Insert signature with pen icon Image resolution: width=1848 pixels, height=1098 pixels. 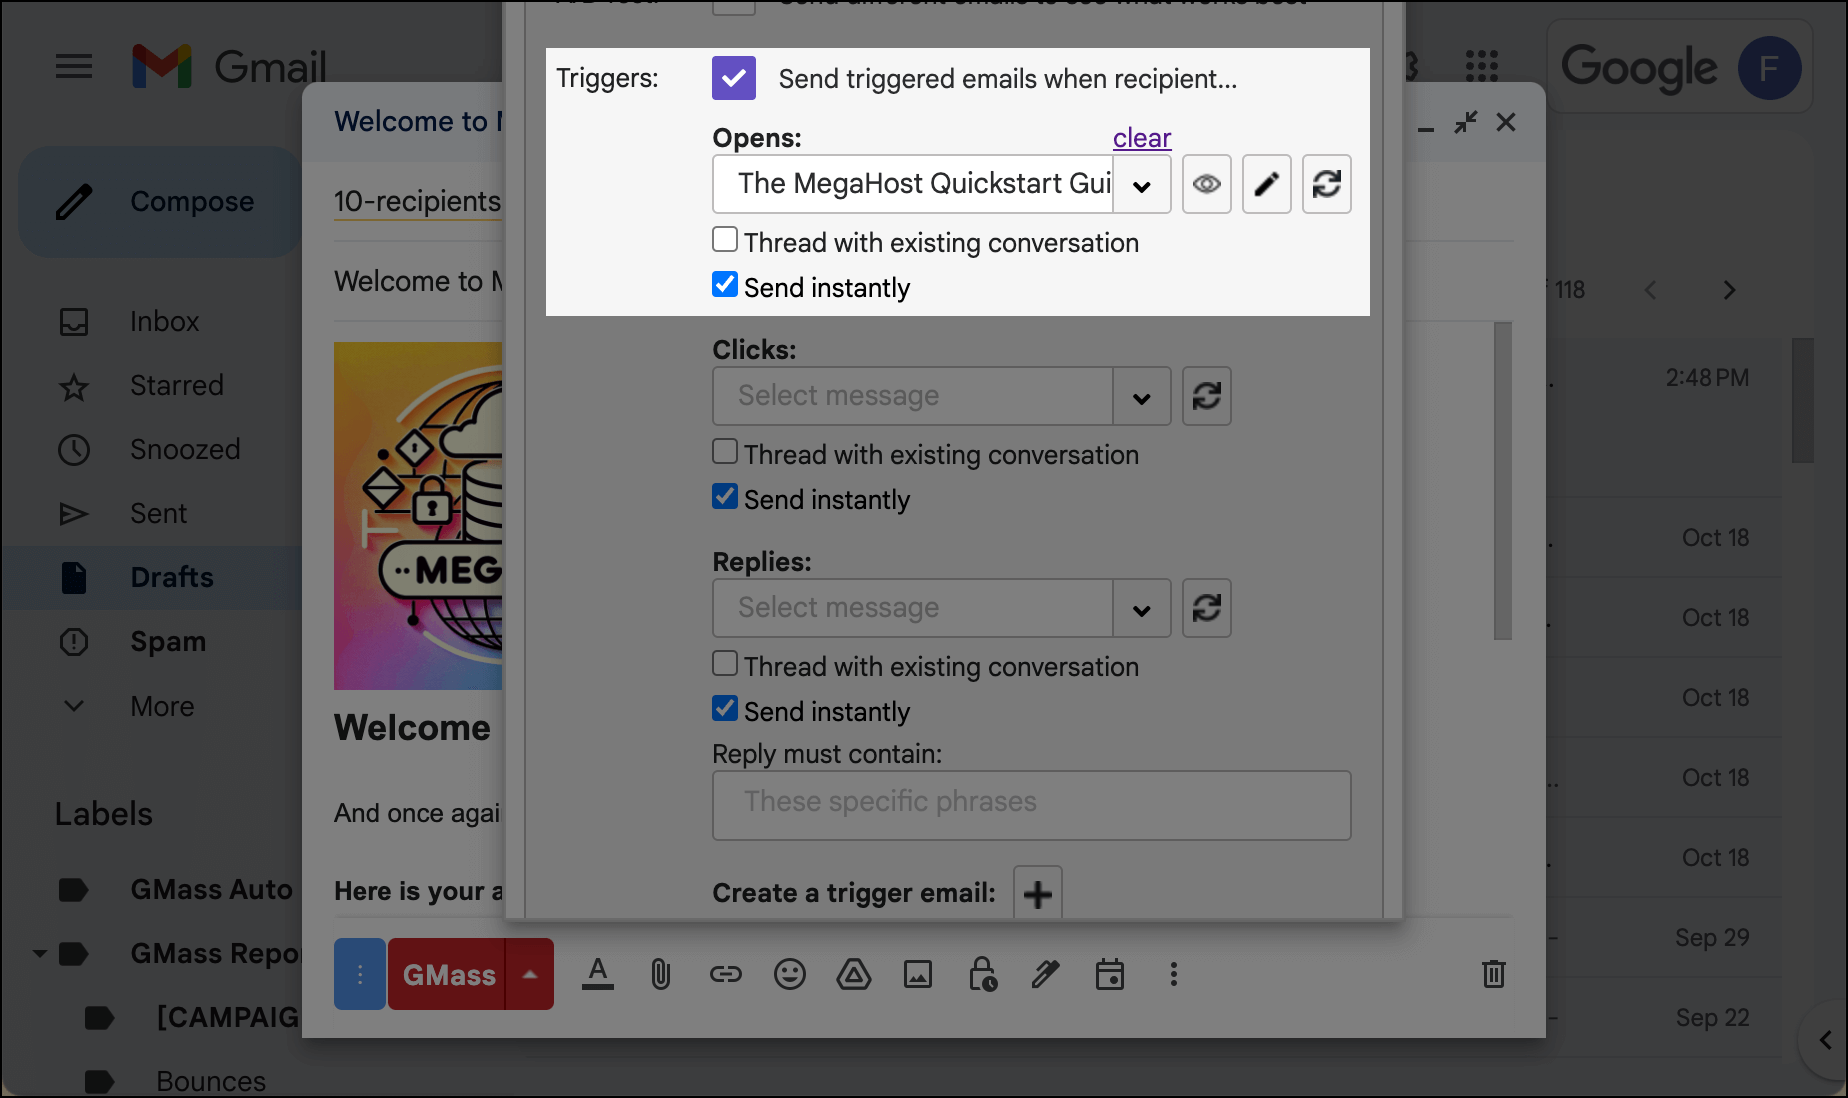coord(1046,974)
